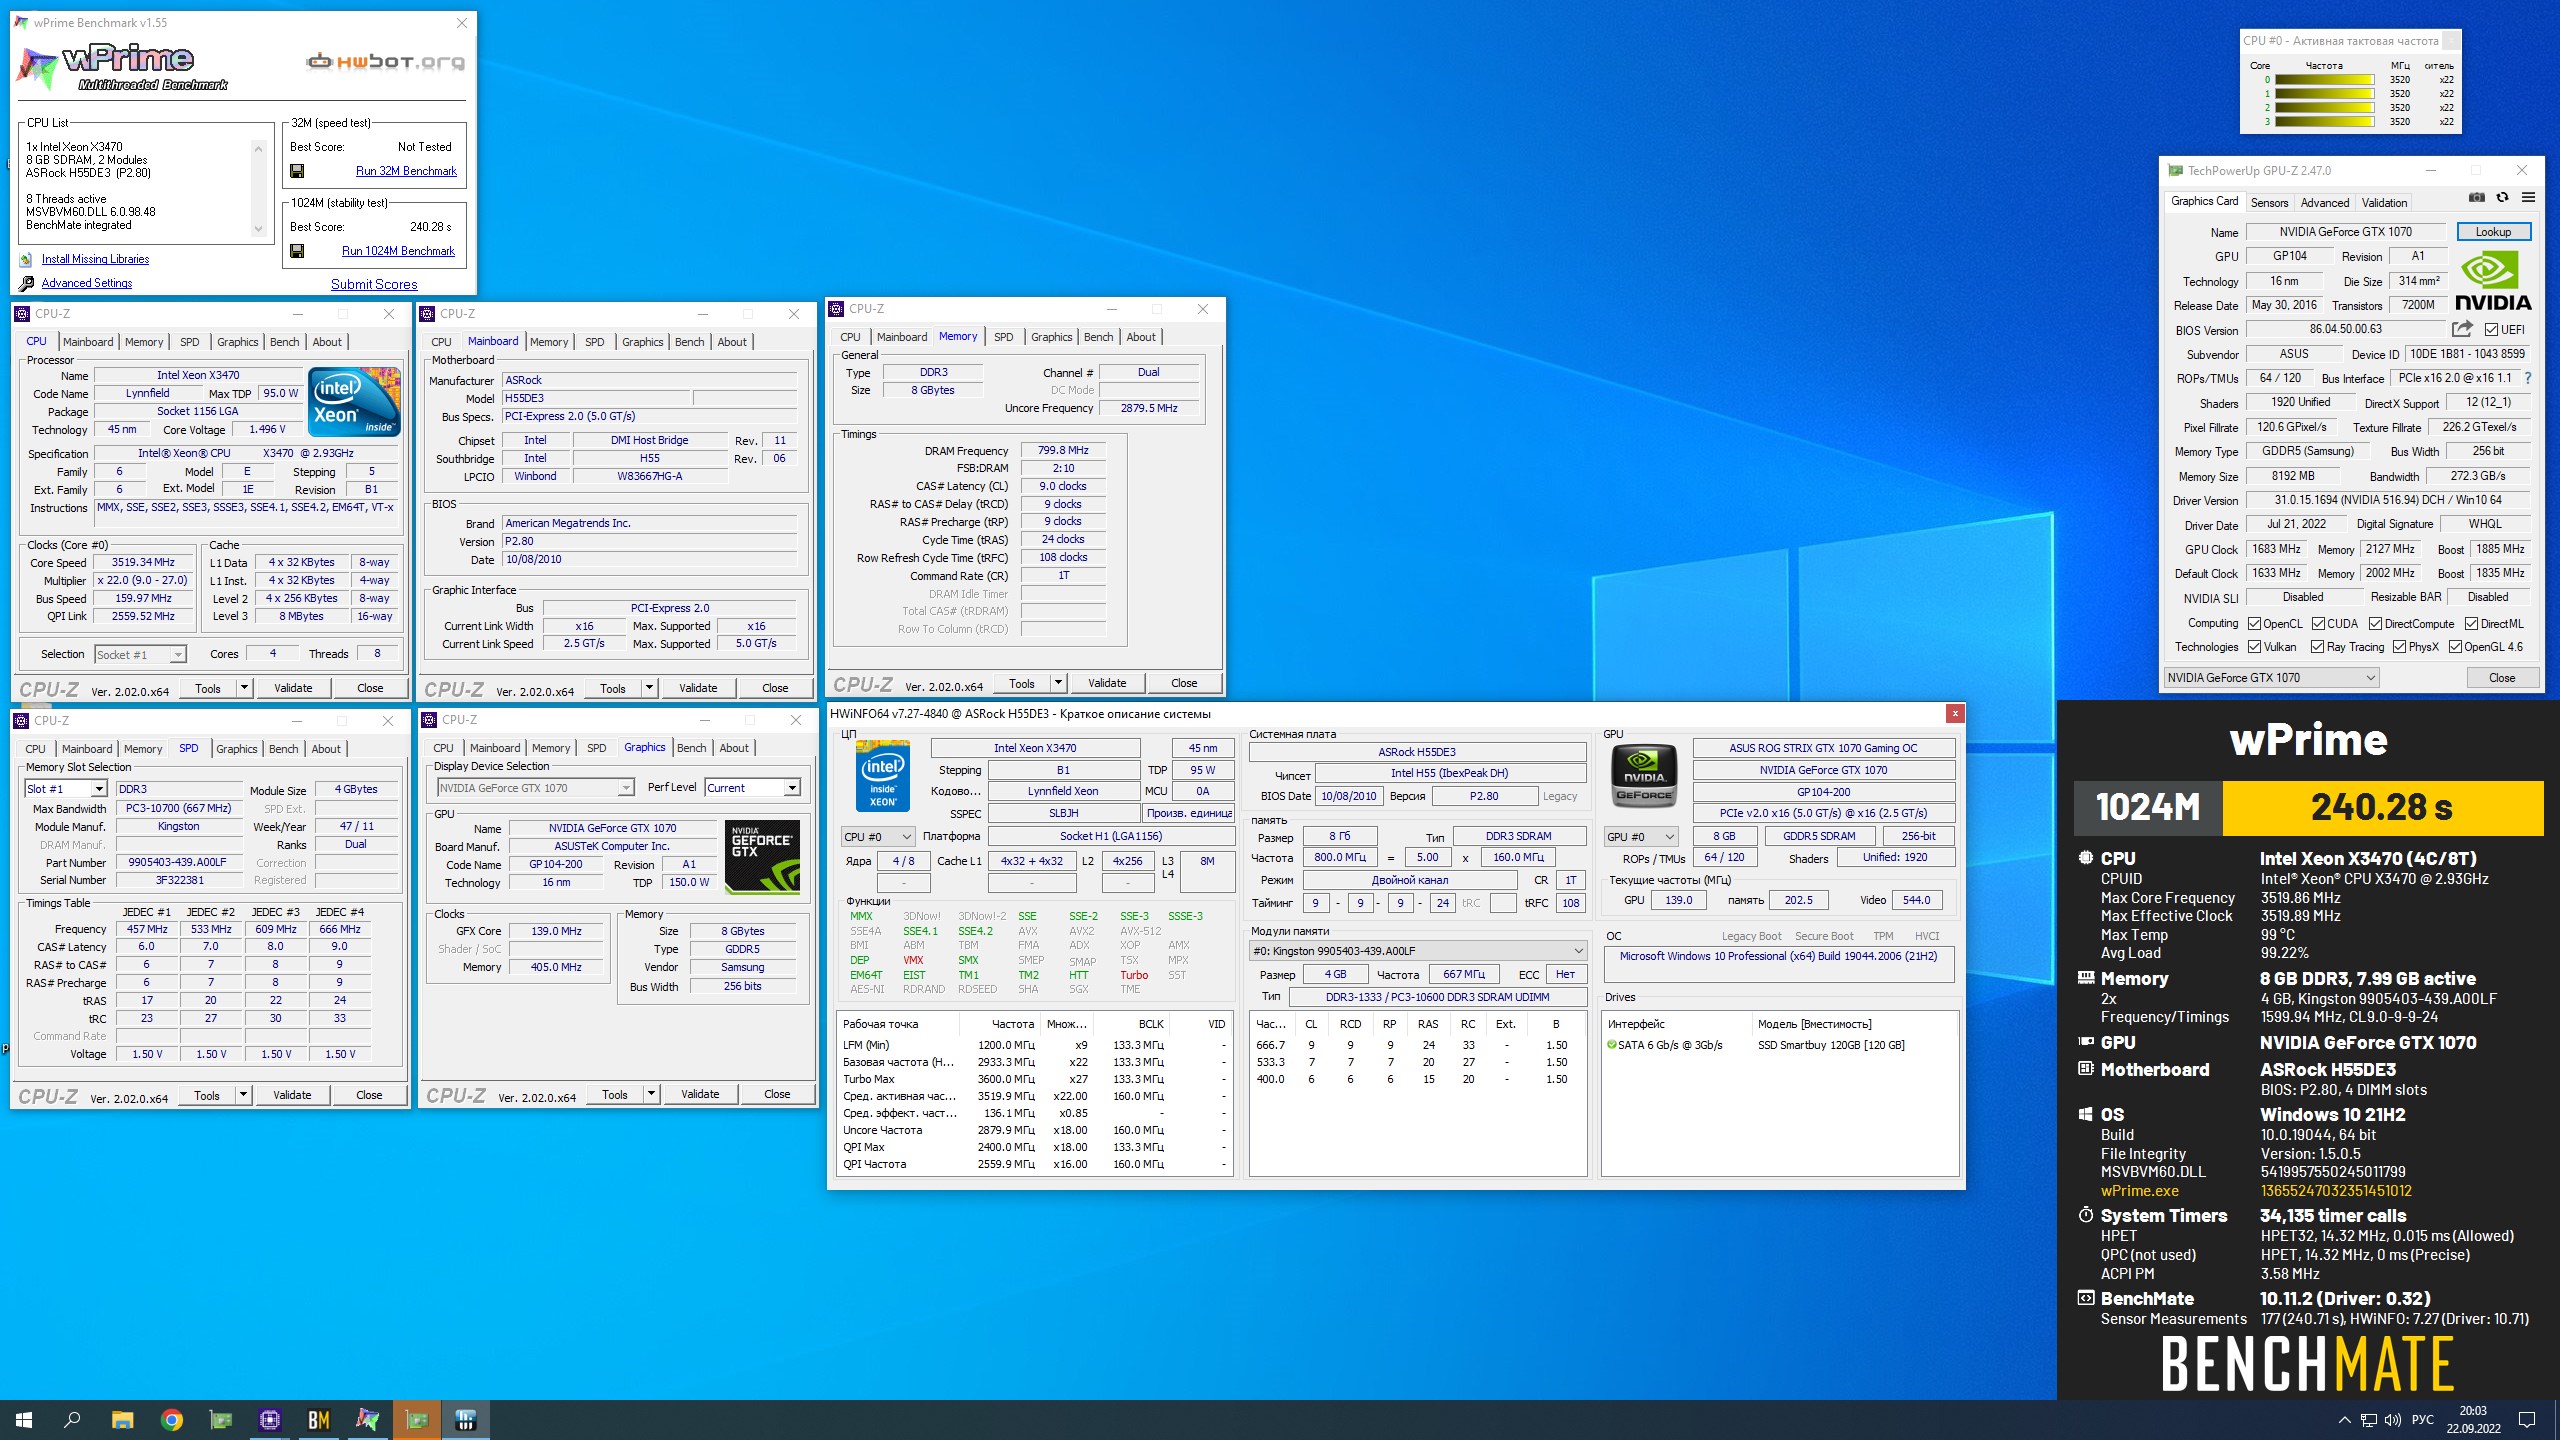Click the Lookup button in GPU-Z
The height and width of the screenshot is (1440, 2560).
[x=2493, y=232]
